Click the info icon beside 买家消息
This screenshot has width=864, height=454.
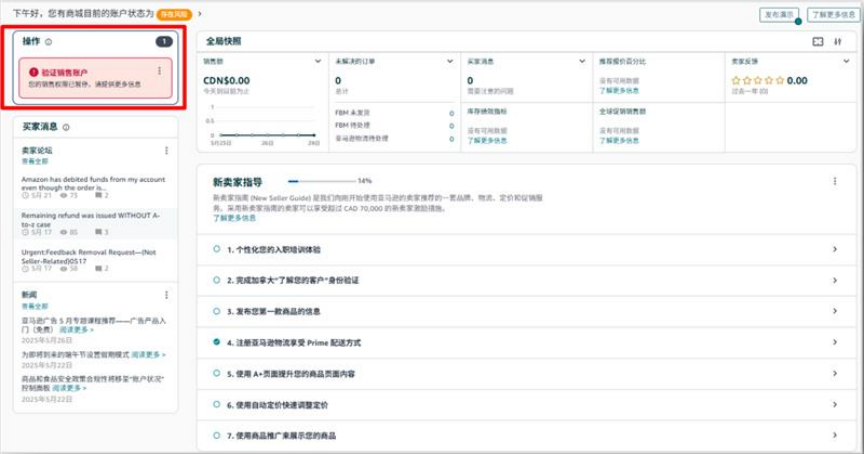click(x=66, y=127)
